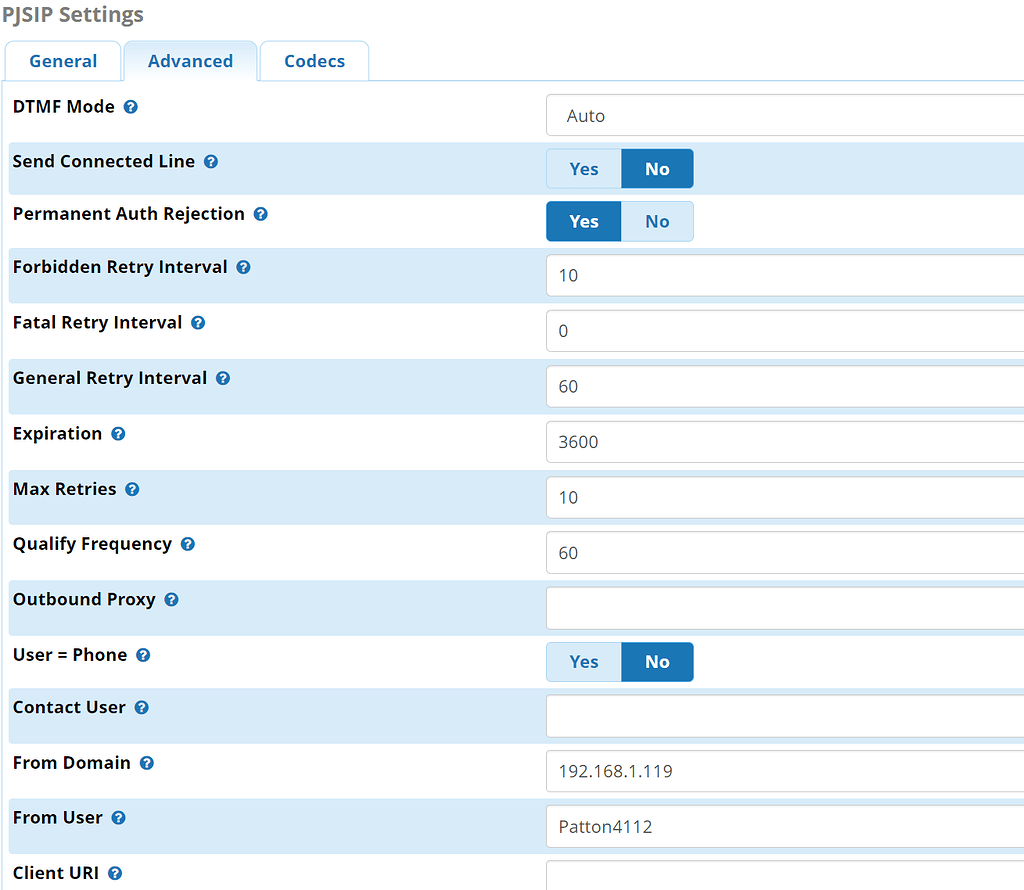Open the Expiration help tooltip
1024x890 pixels.
coord(118,433)
